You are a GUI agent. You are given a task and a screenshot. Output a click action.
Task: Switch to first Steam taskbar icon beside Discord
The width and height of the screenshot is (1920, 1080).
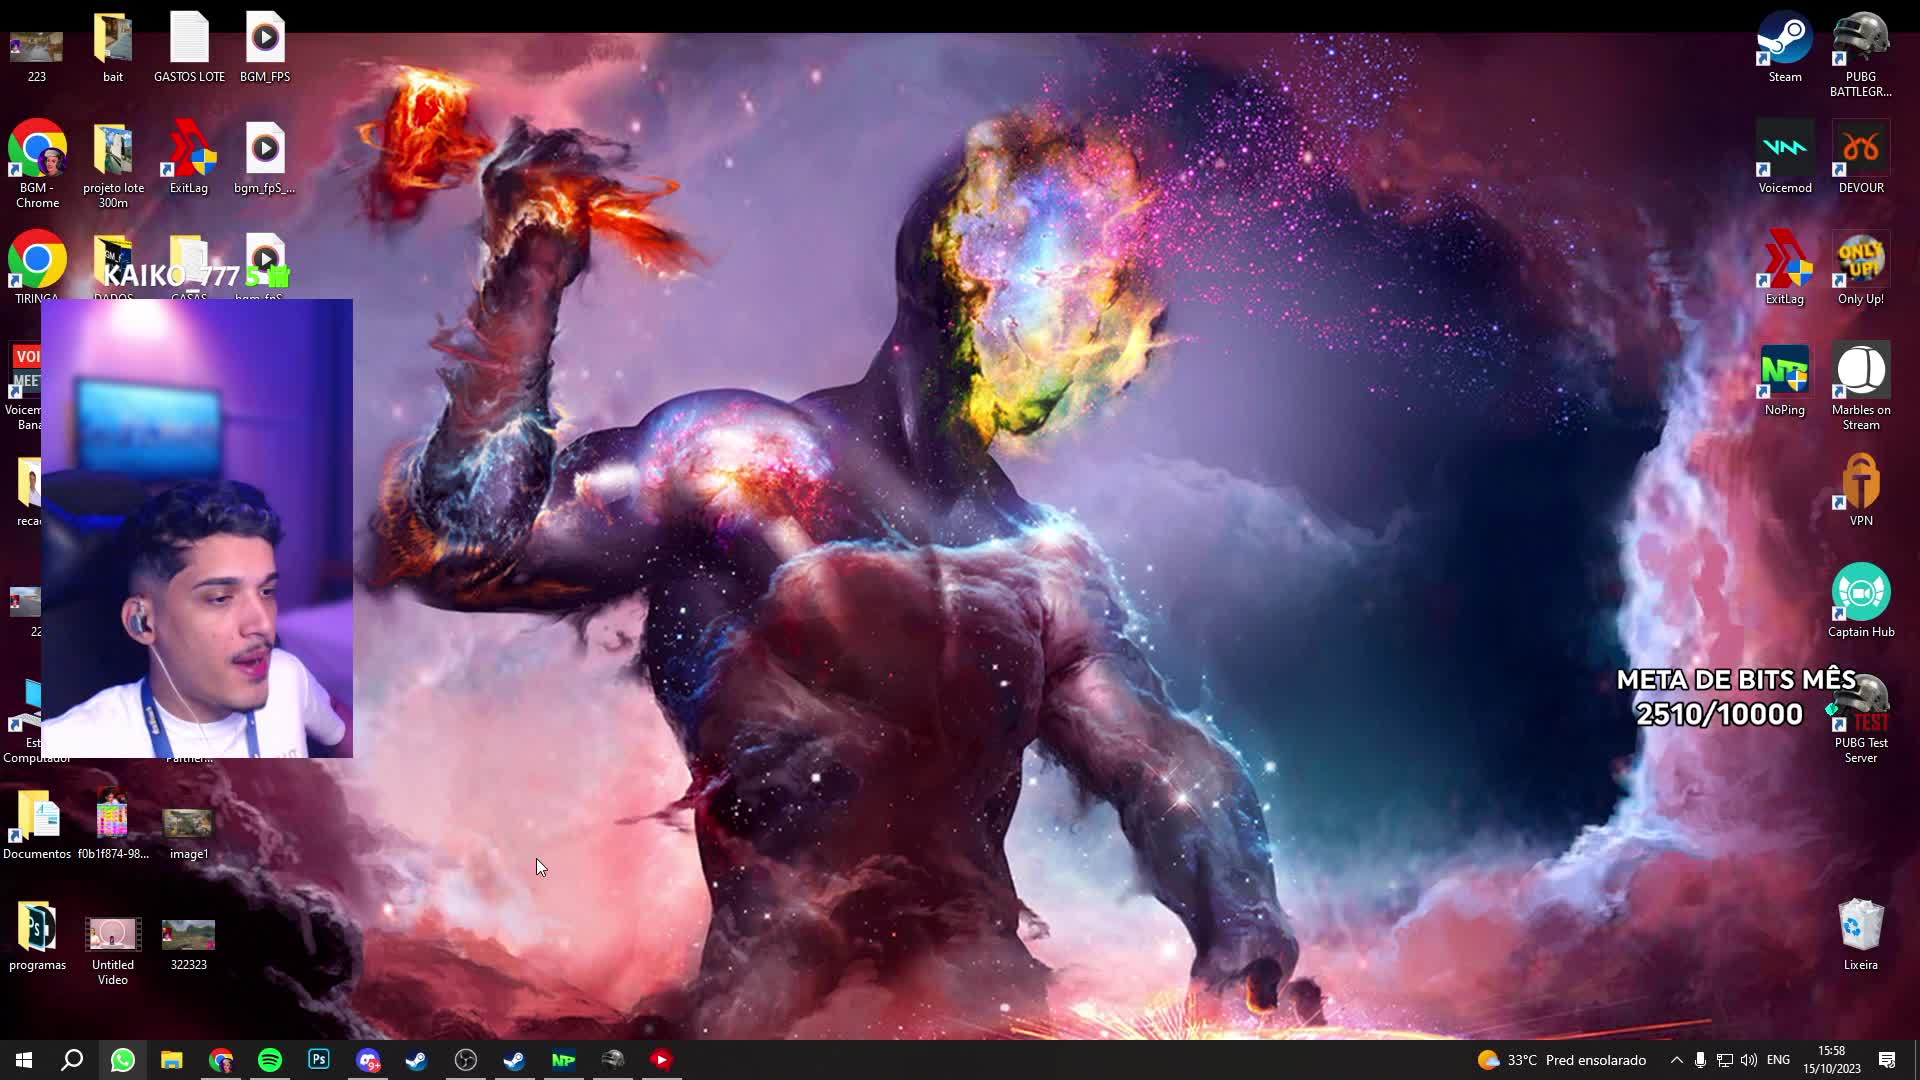pos(417,1060)
